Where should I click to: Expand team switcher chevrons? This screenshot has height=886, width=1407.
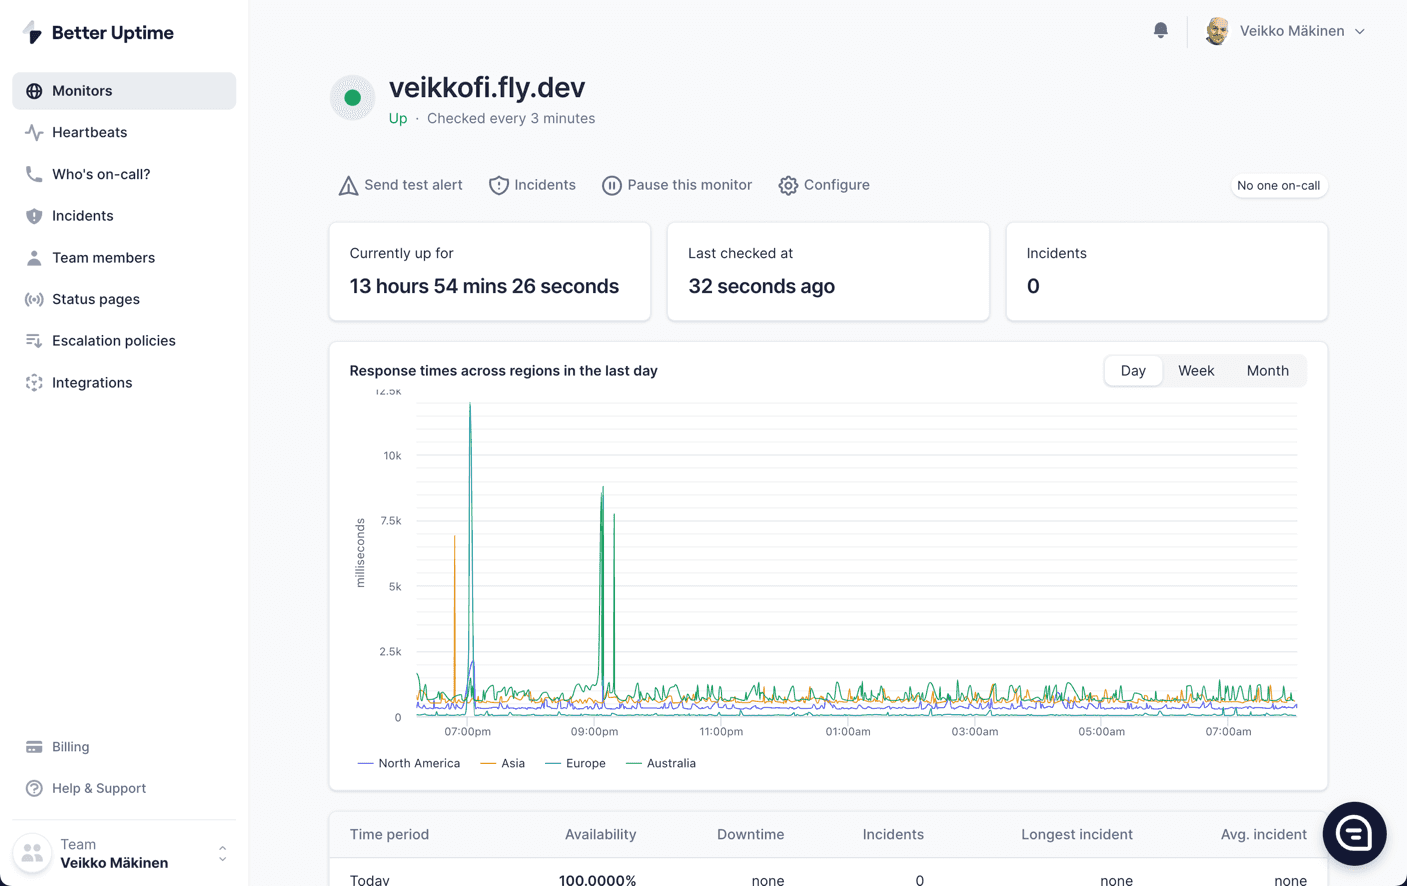tap(222, 854)
